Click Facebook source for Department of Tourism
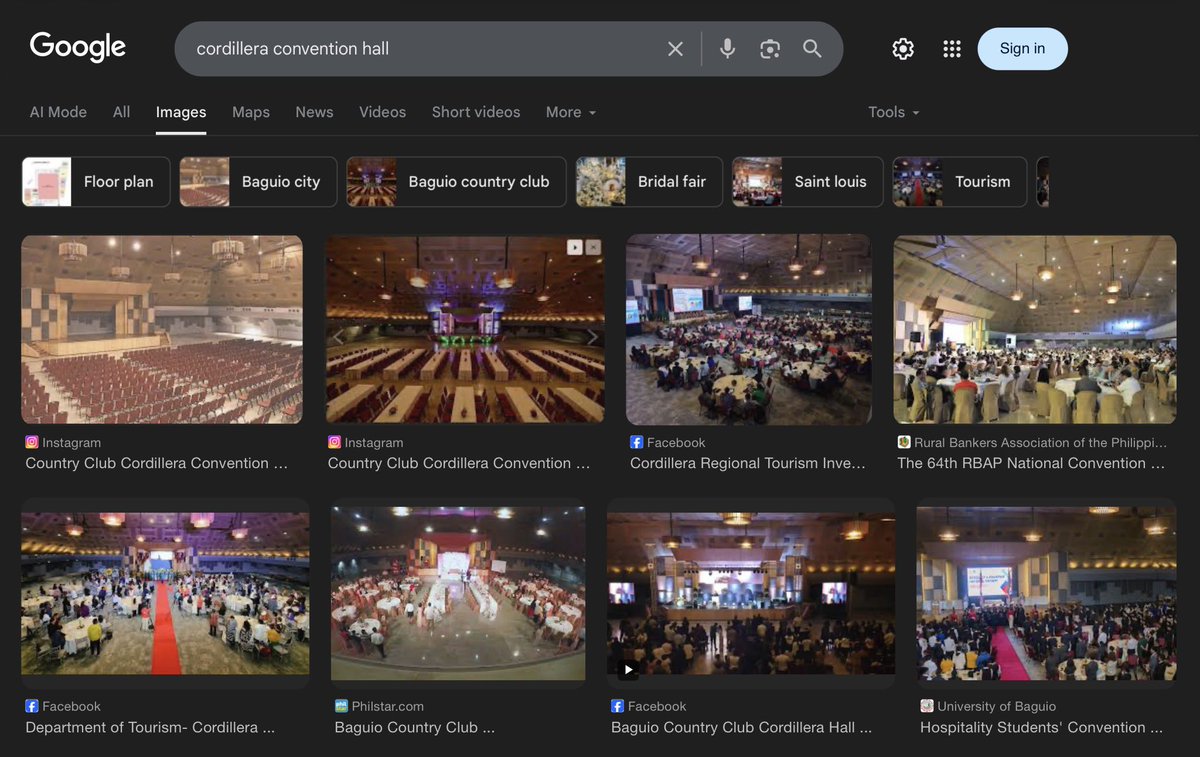 [x=63, y=706]
